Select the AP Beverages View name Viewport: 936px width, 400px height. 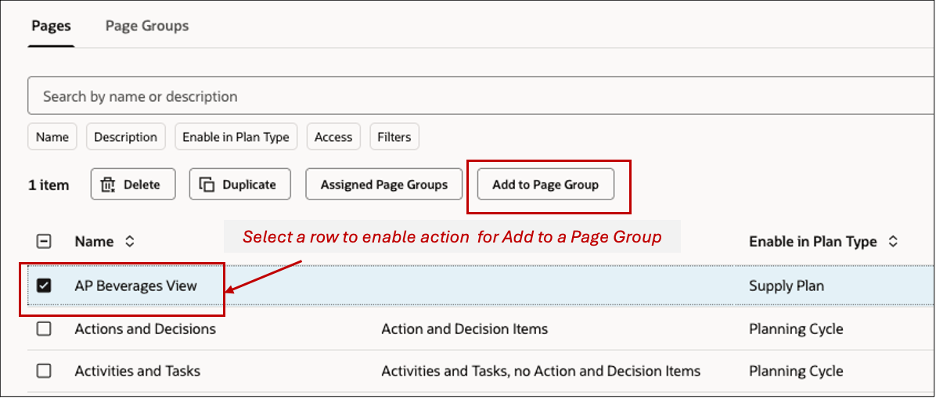136,286
